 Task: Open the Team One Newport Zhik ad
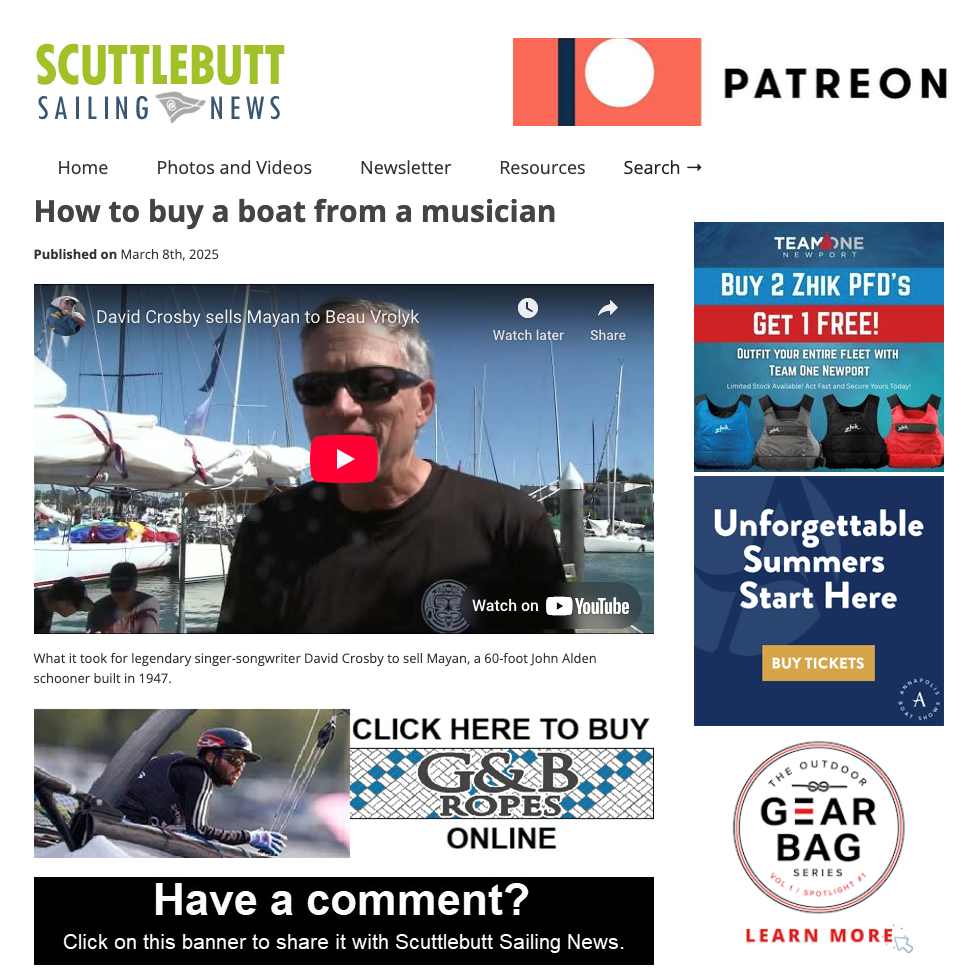pos(818,346)
